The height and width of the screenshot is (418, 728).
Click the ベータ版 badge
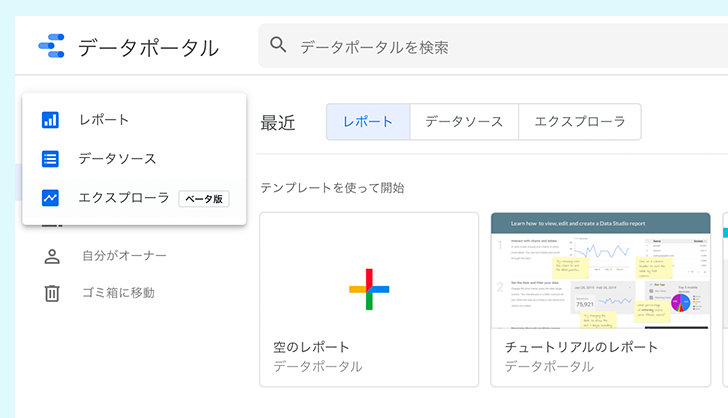coord(204,199)
